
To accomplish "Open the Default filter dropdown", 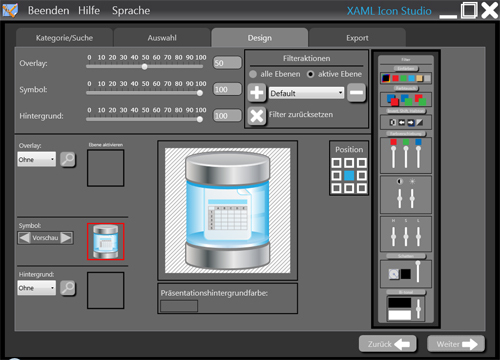I will 306,93.
